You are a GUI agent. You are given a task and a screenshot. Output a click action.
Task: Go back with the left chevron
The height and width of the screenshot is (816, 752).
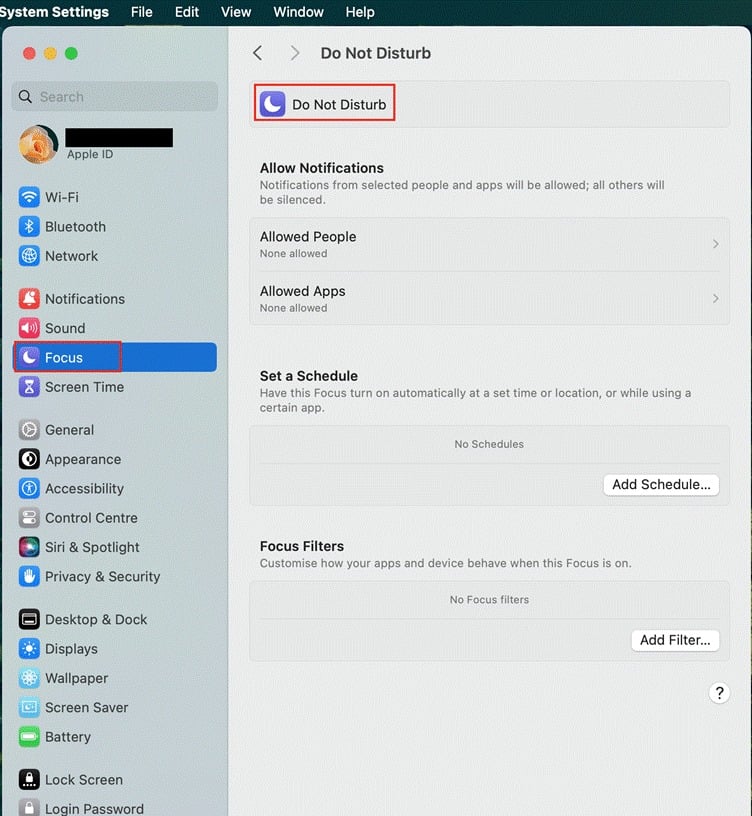click(258, 53)
